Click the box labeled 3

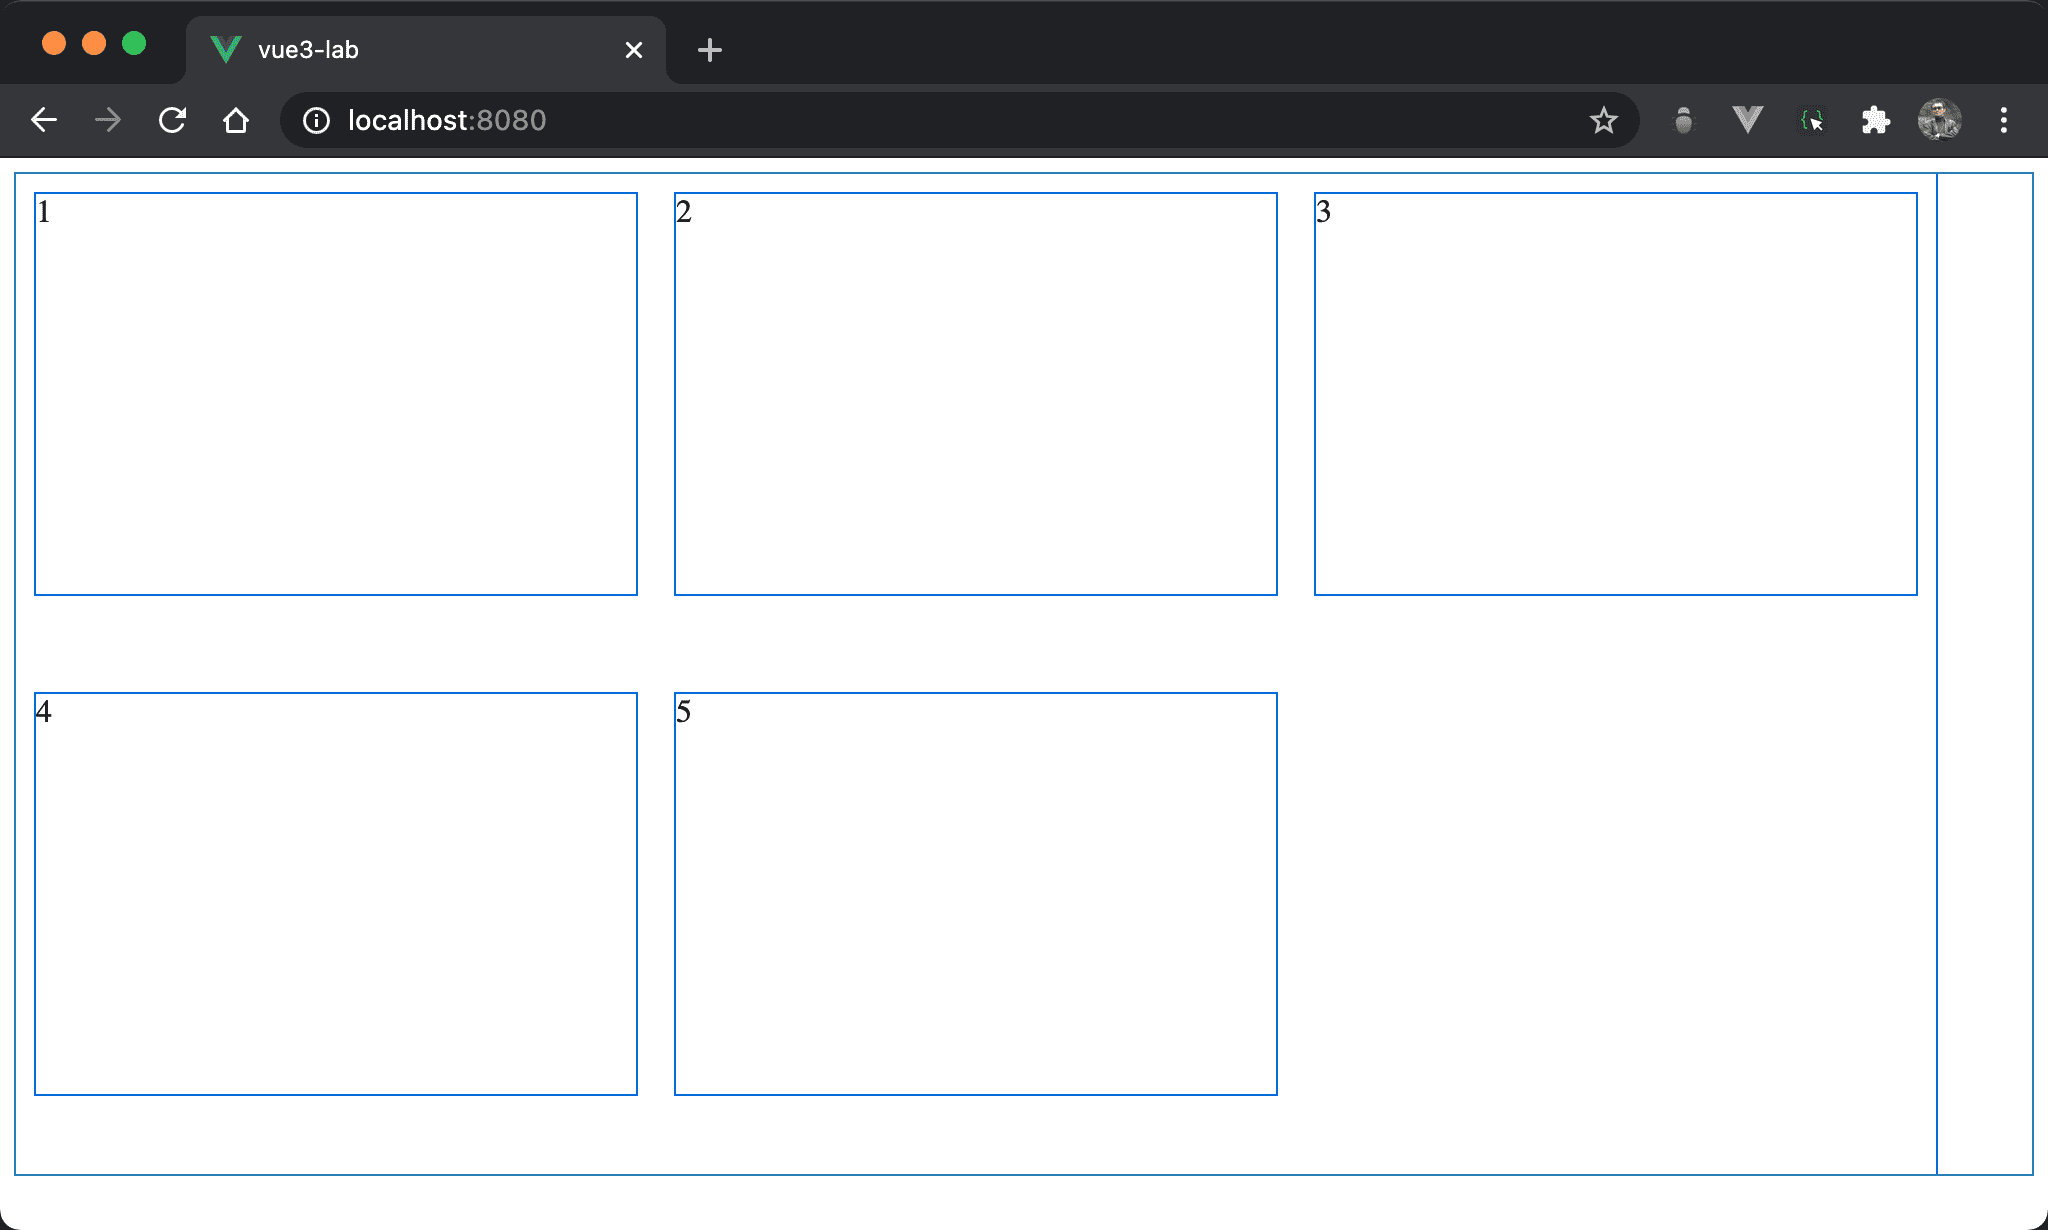[1615, 394]
